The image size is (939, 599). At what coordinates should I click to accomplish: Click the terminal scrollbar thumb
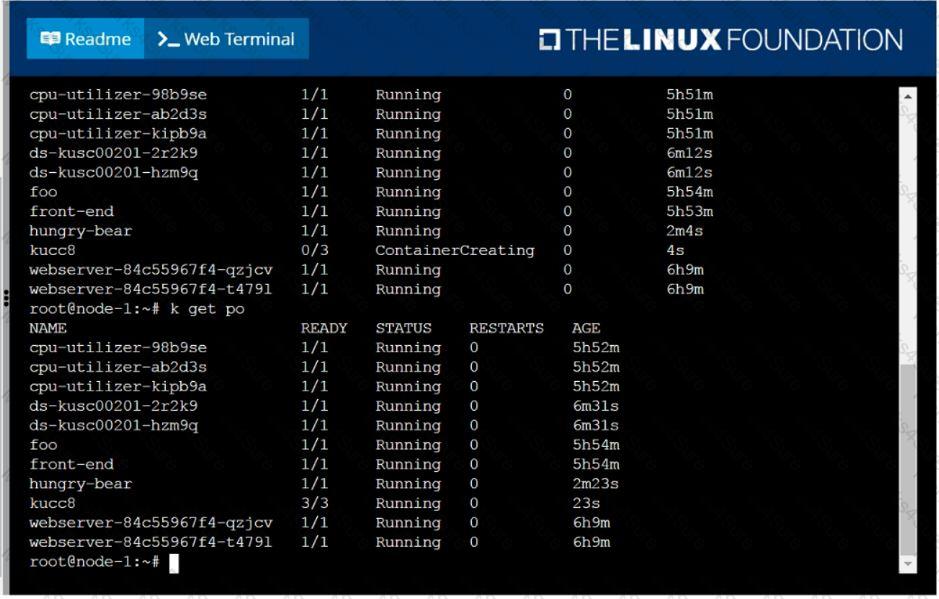(x=908, y=458)
